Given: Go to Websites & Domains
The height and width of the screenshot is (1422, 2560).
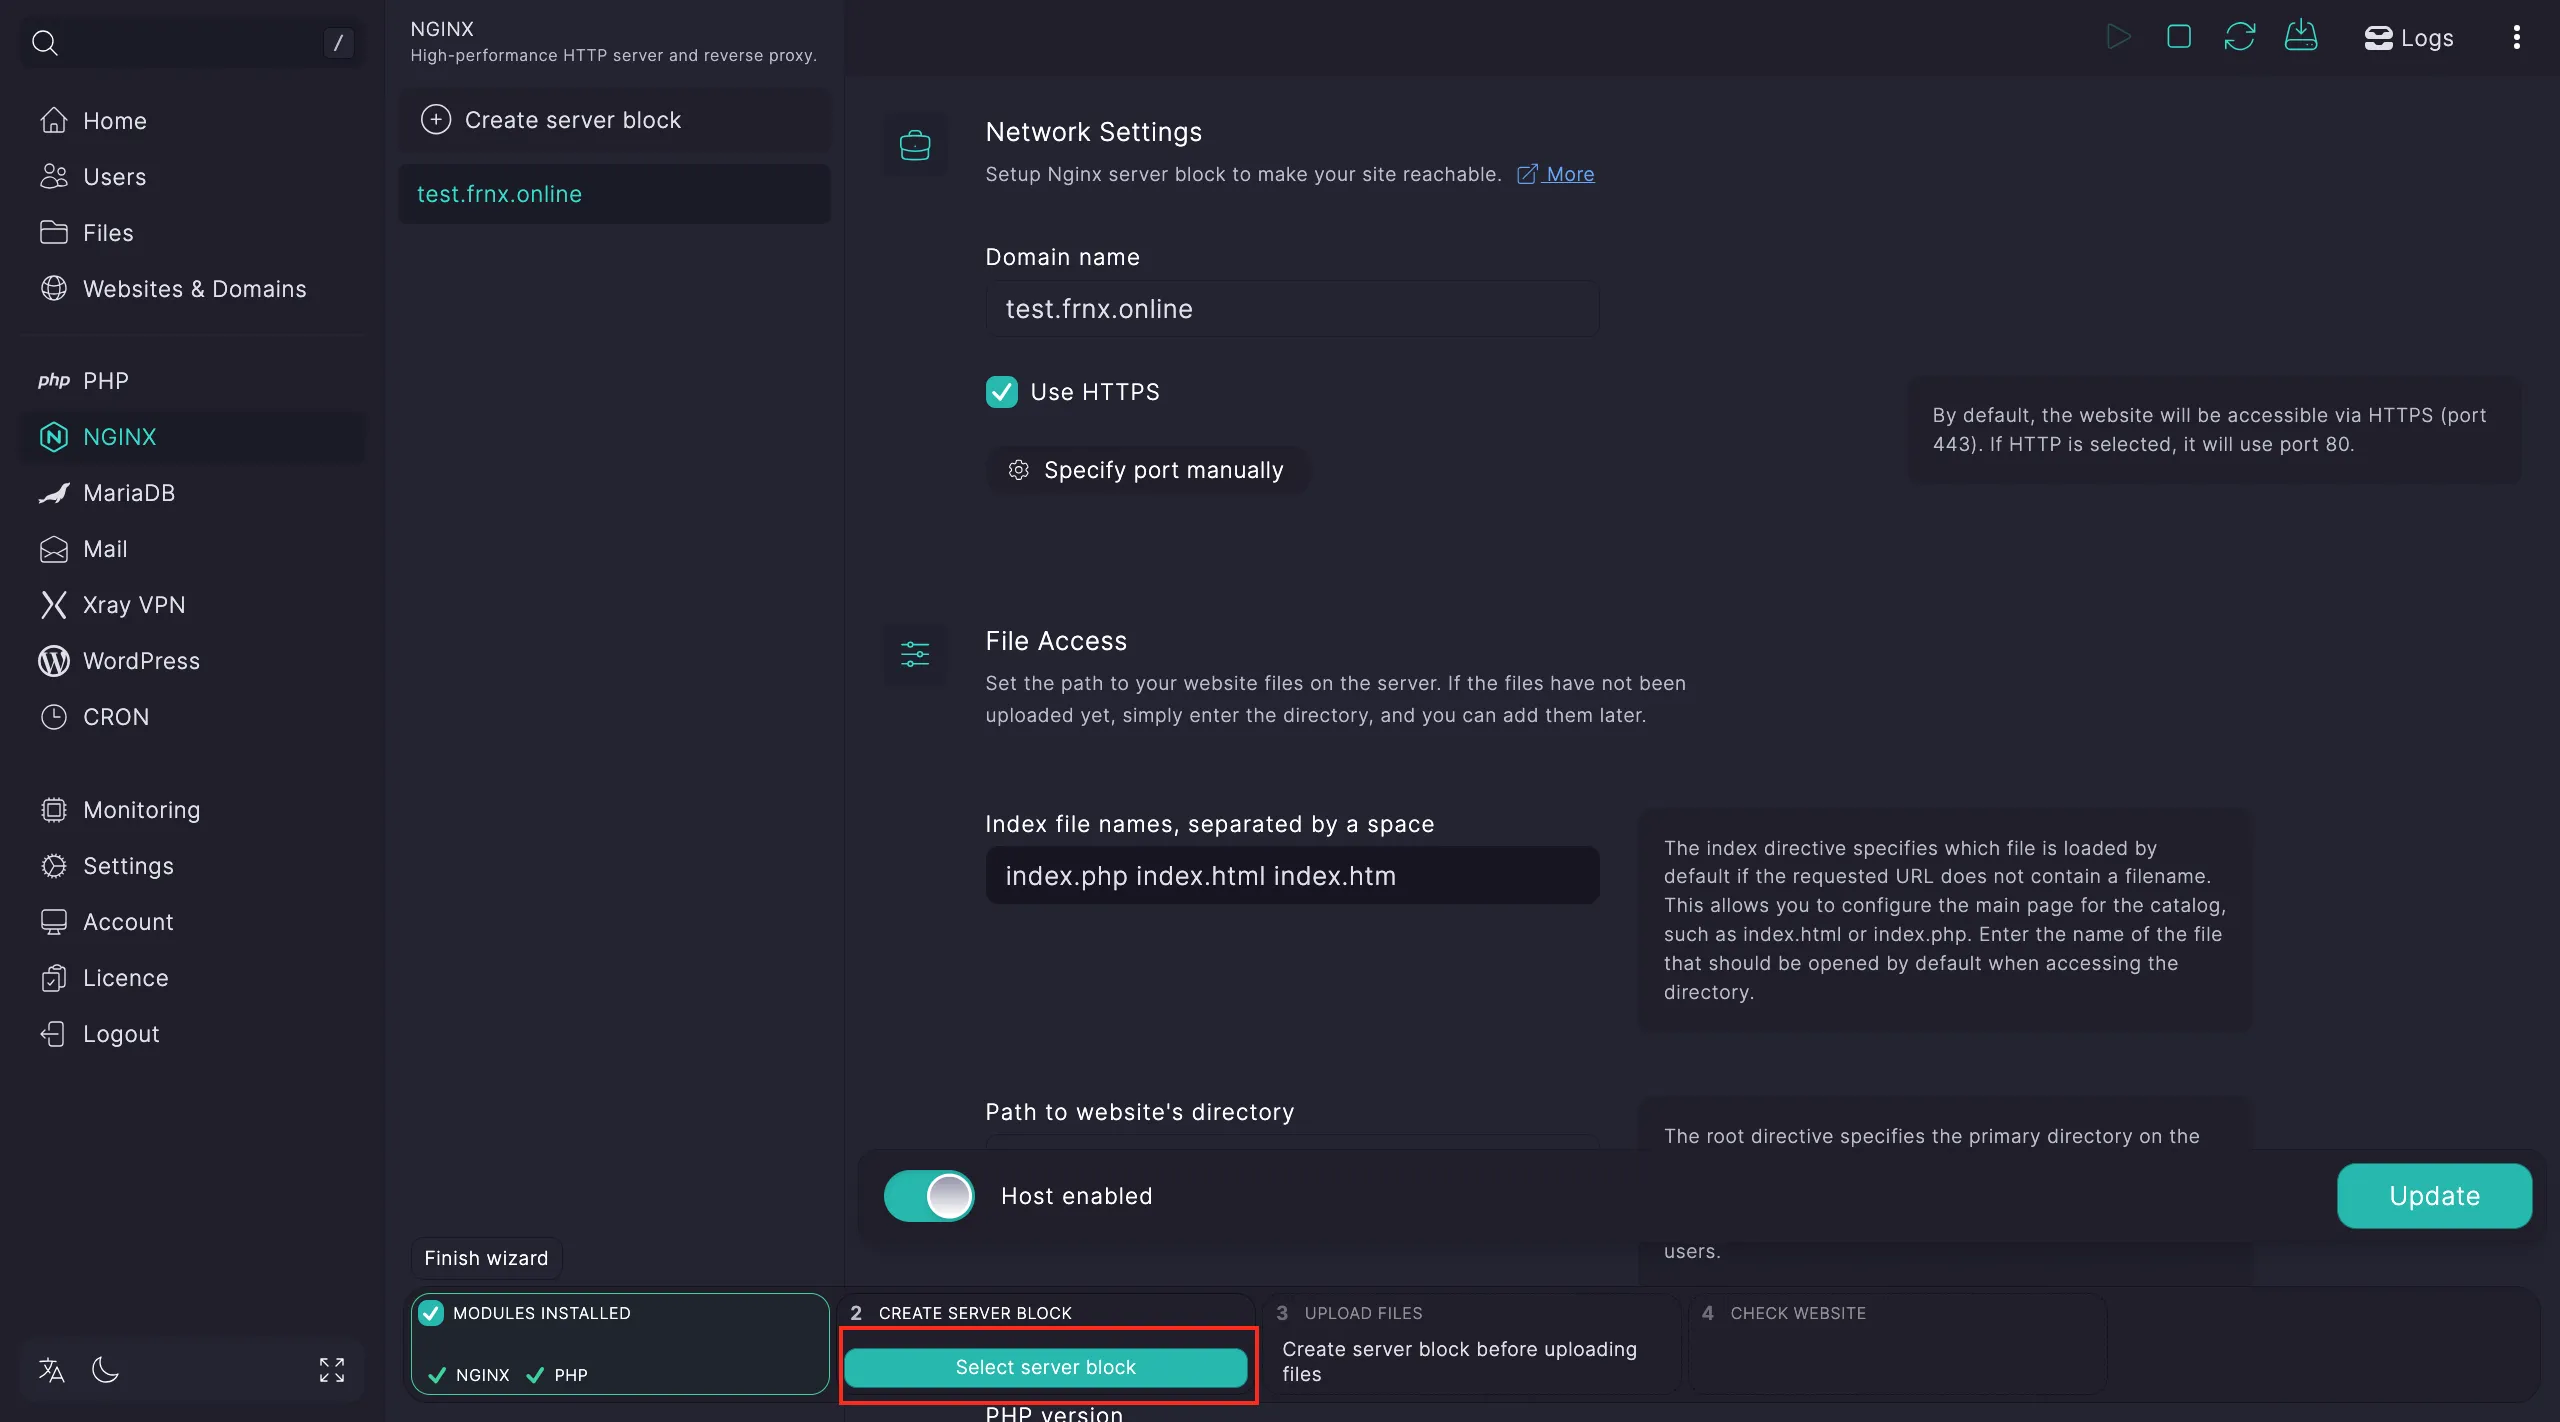Looking at the screenshot, I should pos(194,289).
